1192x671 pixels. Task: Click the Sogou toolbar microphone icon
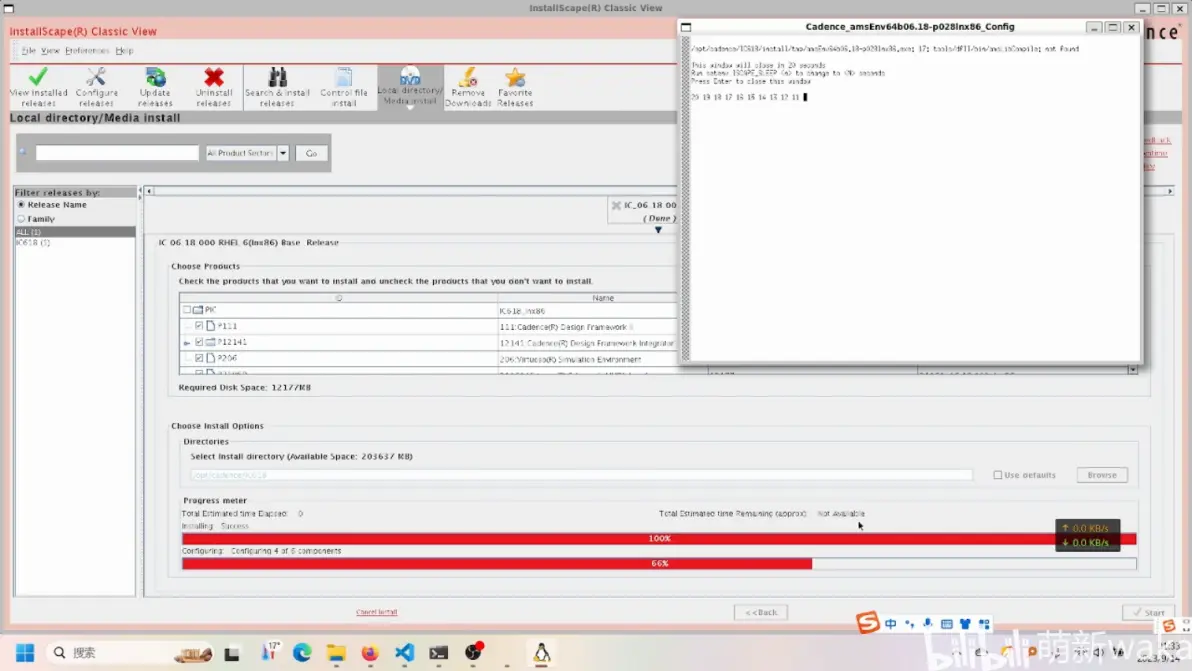[x=927, y=624]
